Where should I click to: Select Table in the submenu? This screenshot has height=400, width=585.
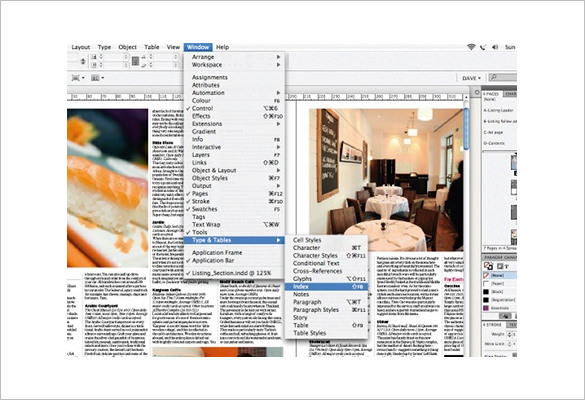tap(326, 325)
